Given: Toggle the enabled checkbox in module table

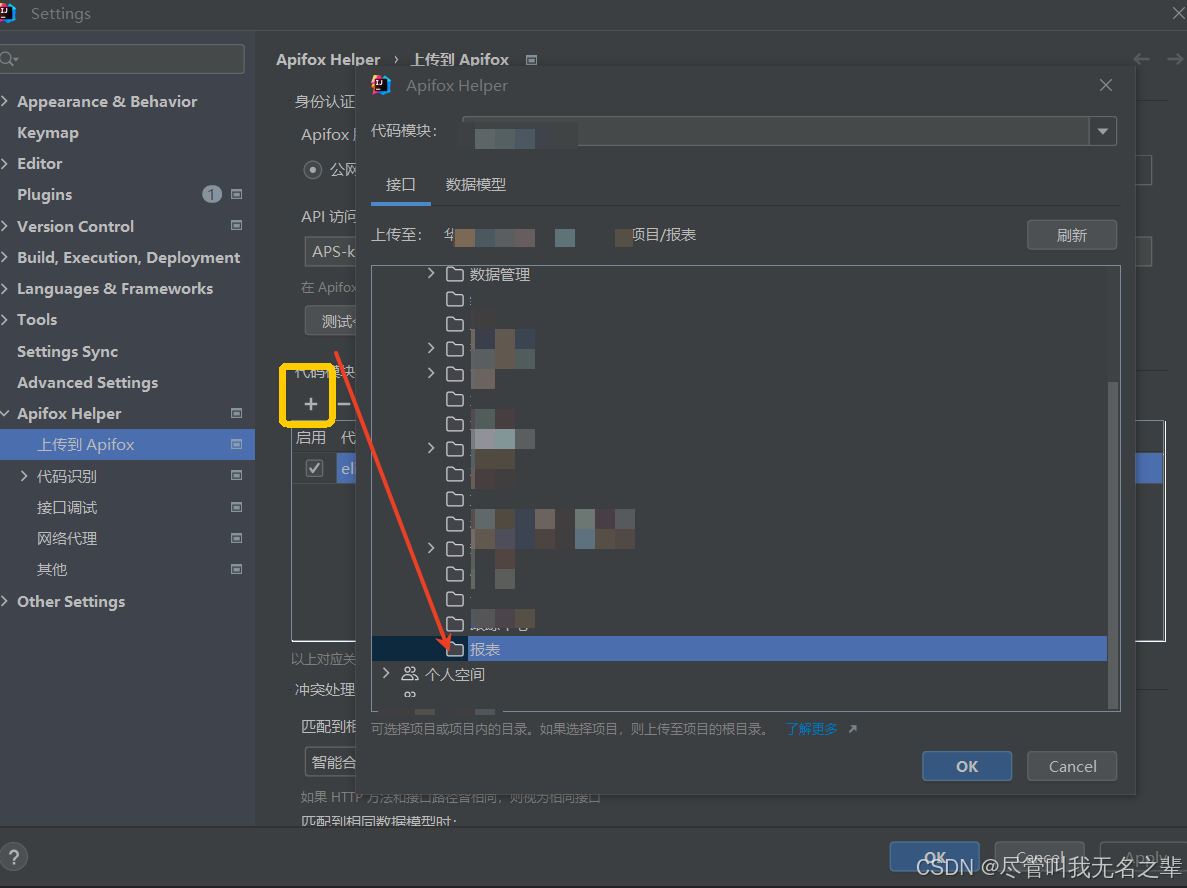Looking at the screenshot, I should [314, 469].
